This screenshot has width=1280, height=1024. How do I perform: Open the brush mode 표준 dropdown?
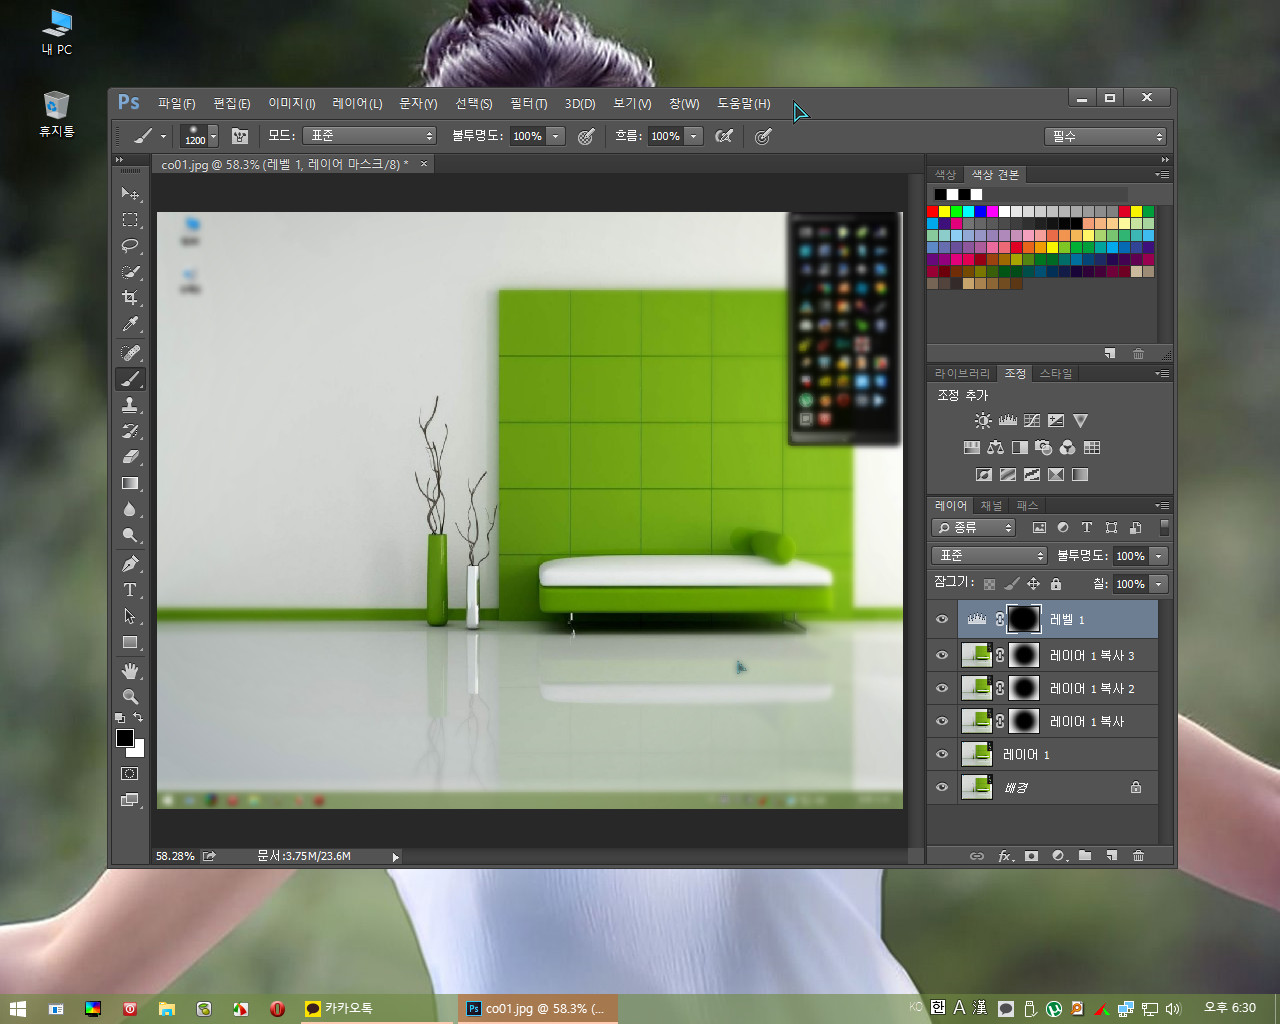tap(371, 136)
